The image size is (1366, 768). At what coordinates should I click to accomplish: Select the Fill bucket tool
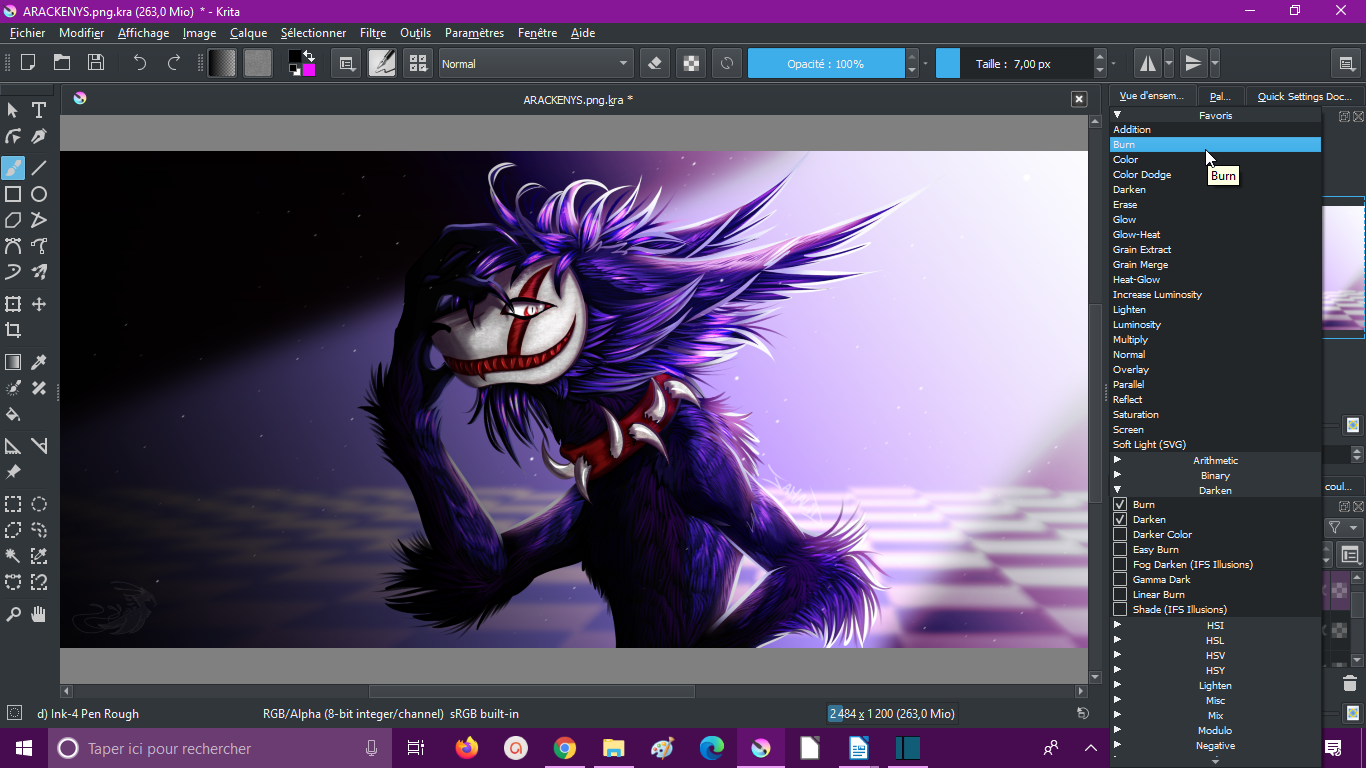(x=13, y=414)
